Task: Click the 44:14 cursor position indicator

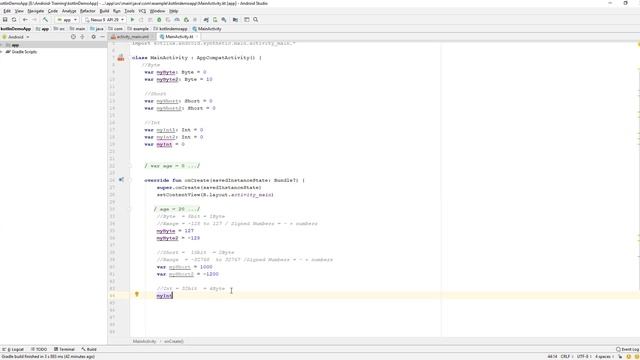Action: (x=552, y=356)
